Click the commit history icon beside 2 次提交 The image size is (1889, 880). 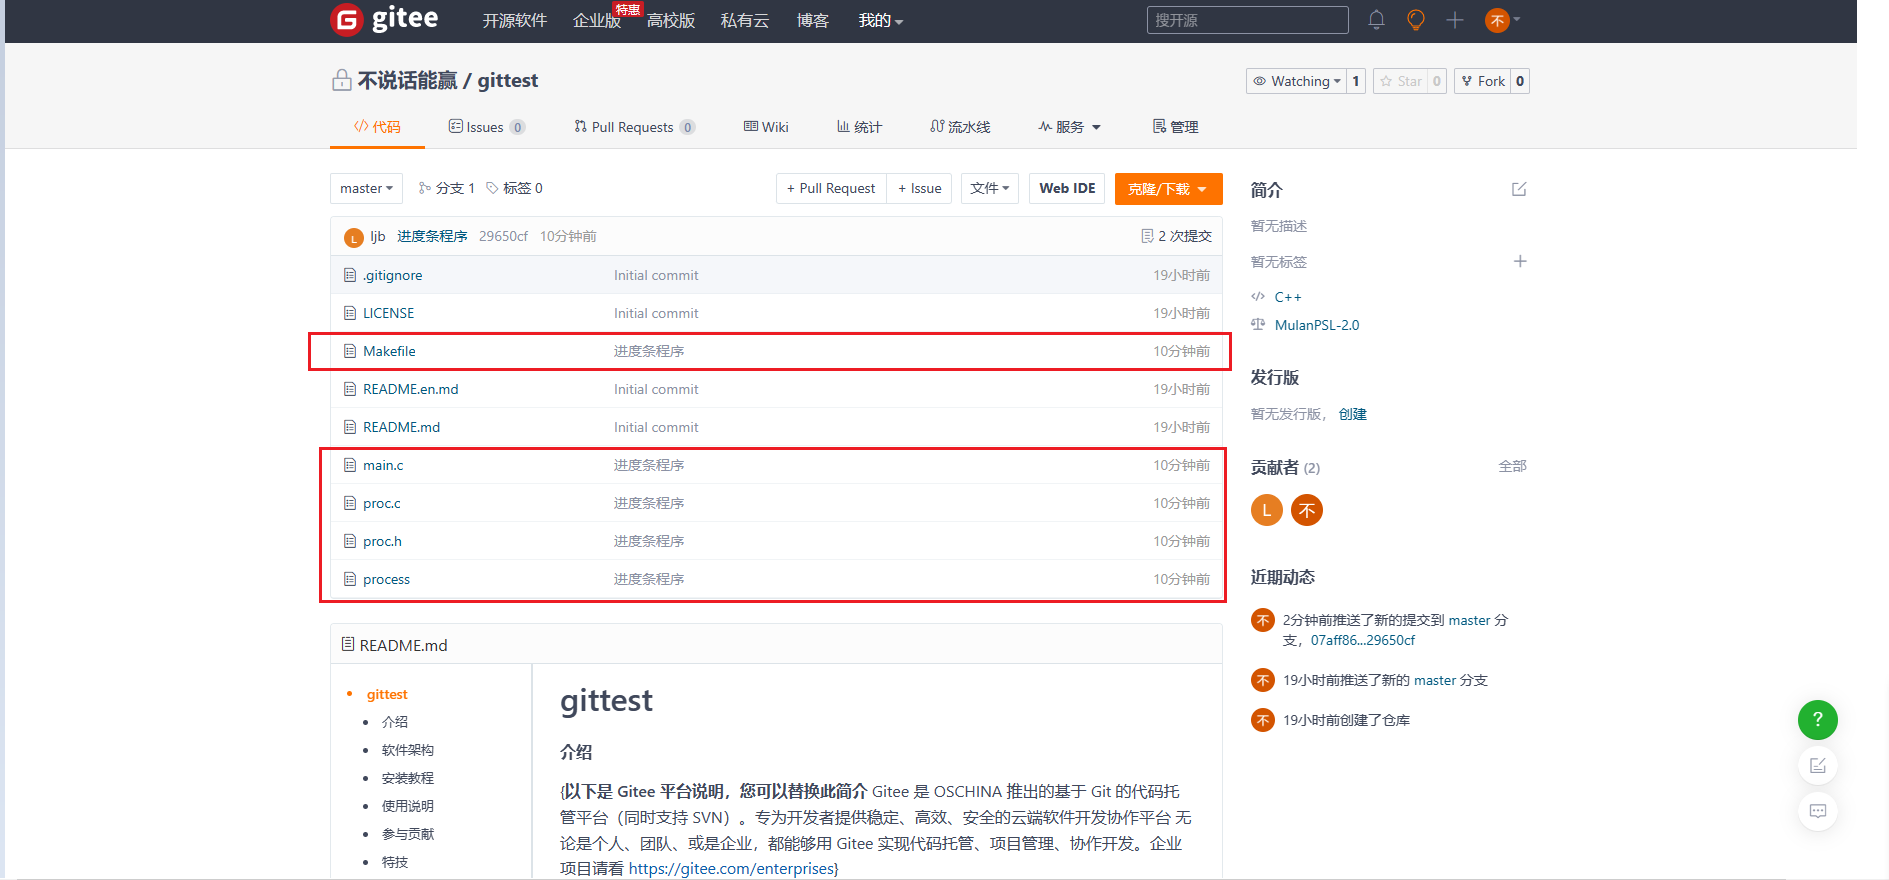[1147, 236]
